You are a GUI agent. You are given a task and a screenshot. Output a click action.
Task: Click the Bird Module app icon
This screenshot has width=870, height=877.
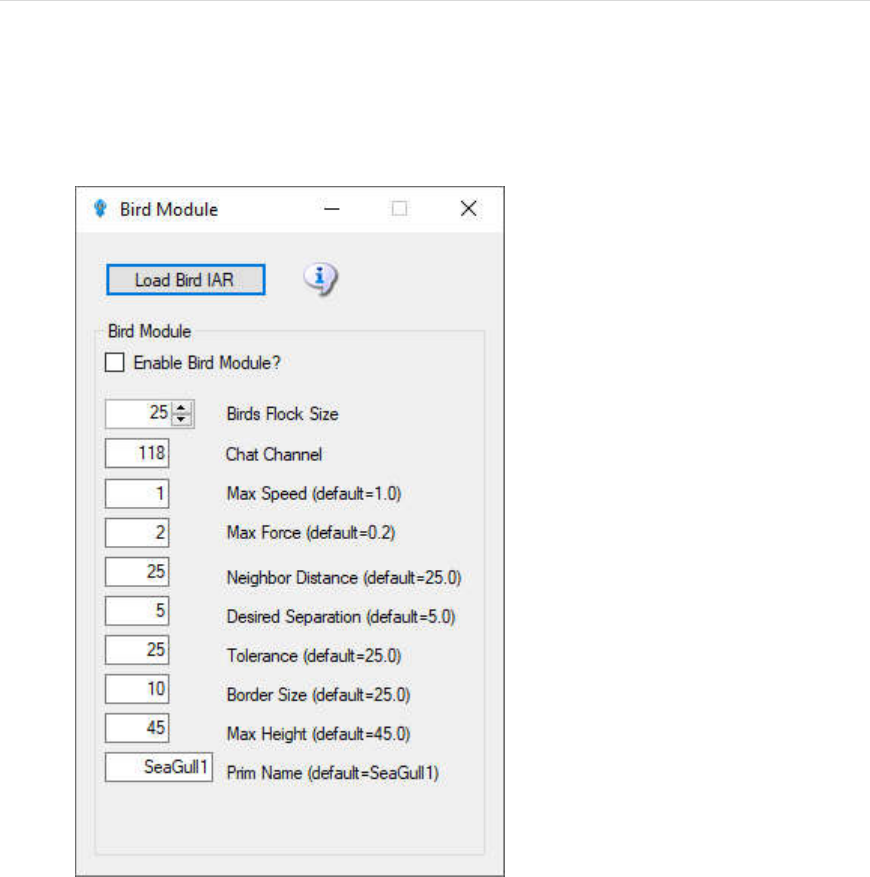[x=100, y=209]
